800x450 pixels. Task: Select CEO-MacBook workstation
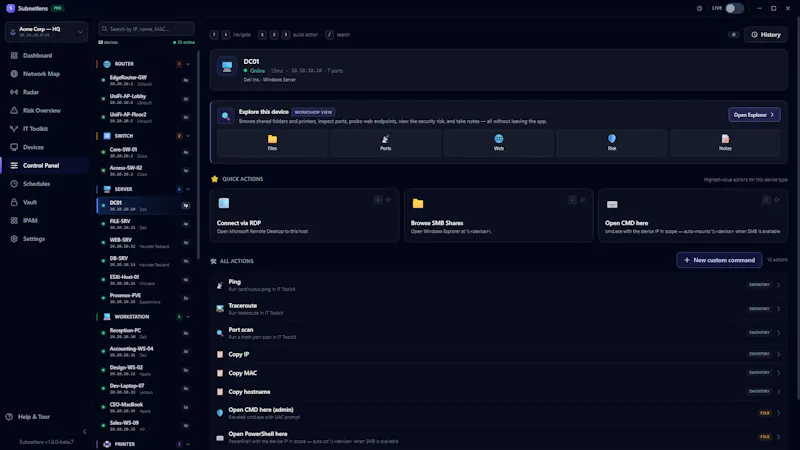click(145, 407)
